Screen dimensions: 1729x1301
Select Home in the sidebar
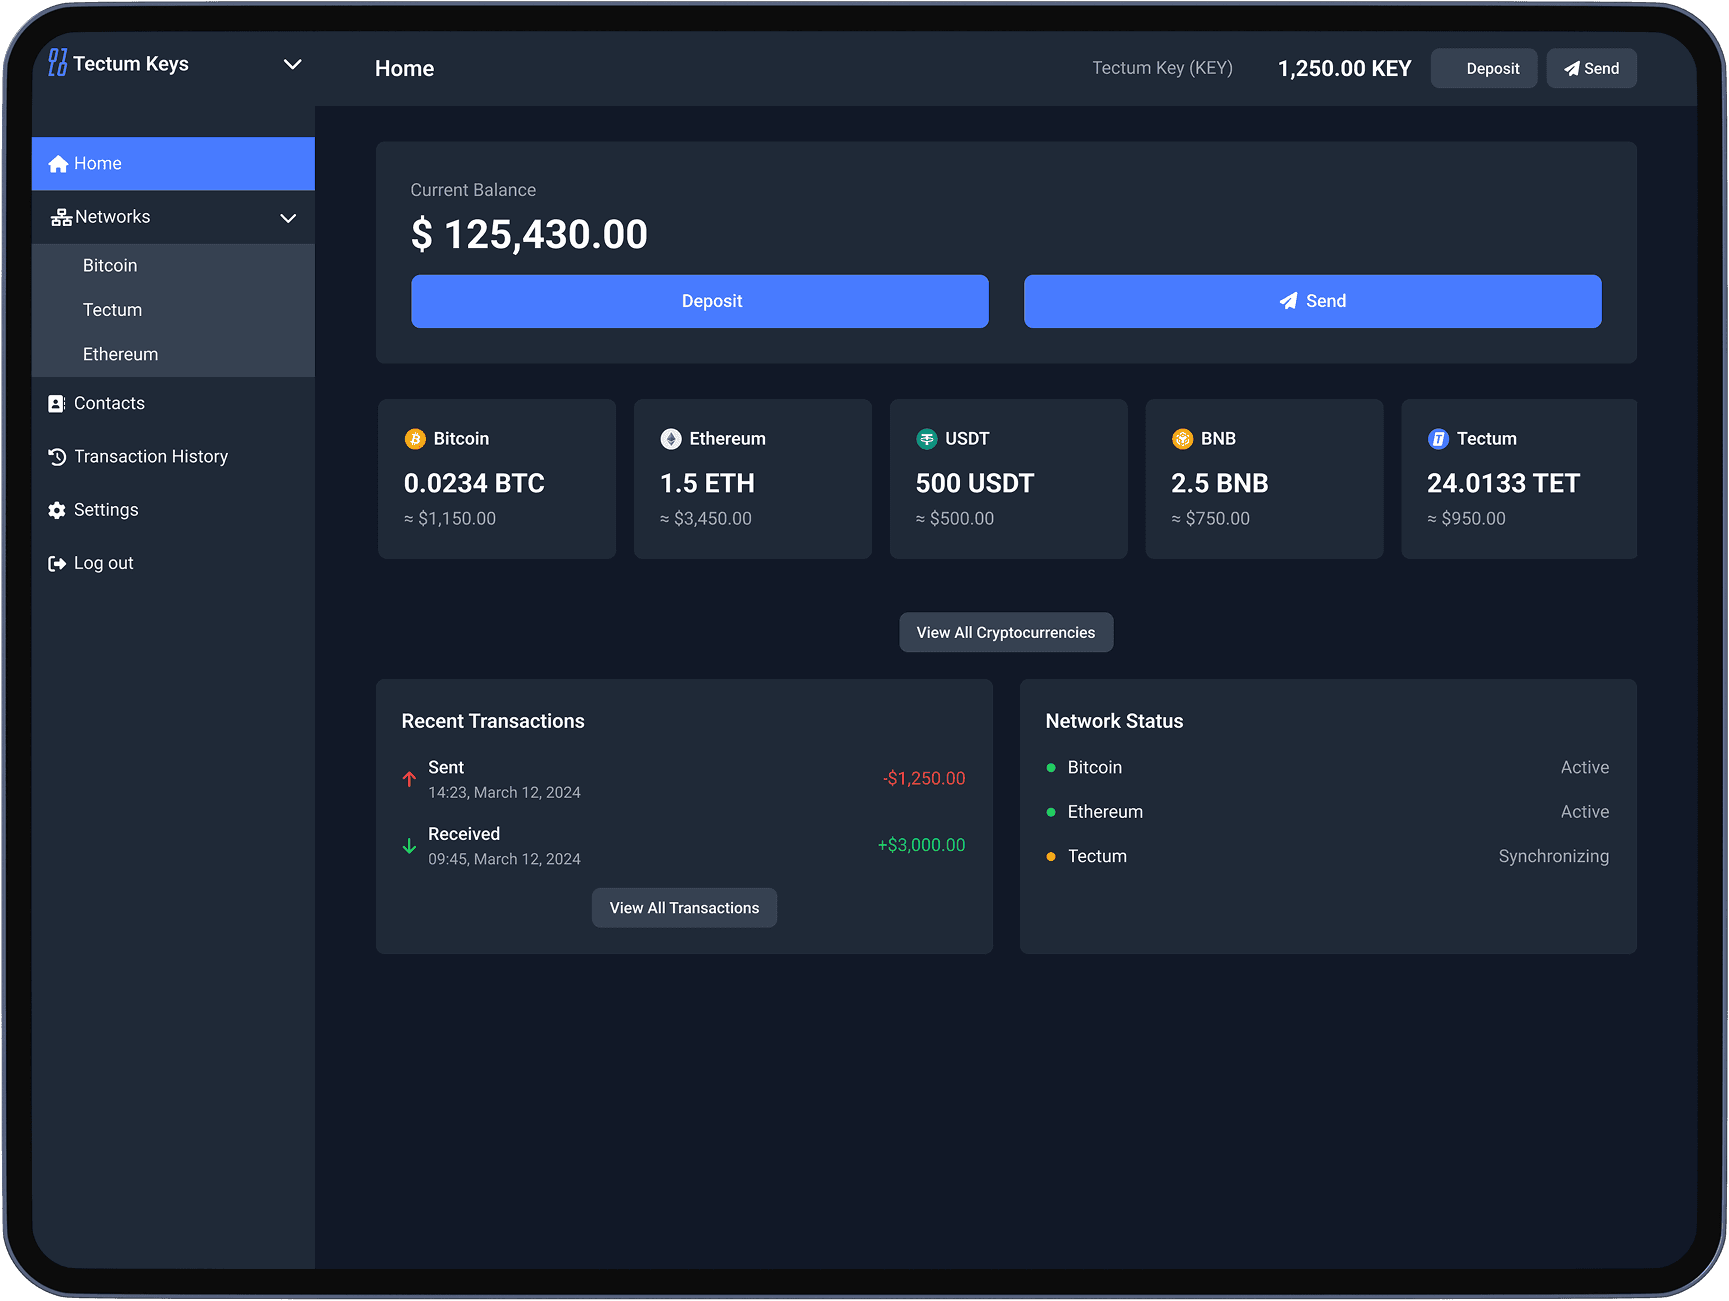coord(173,164)
